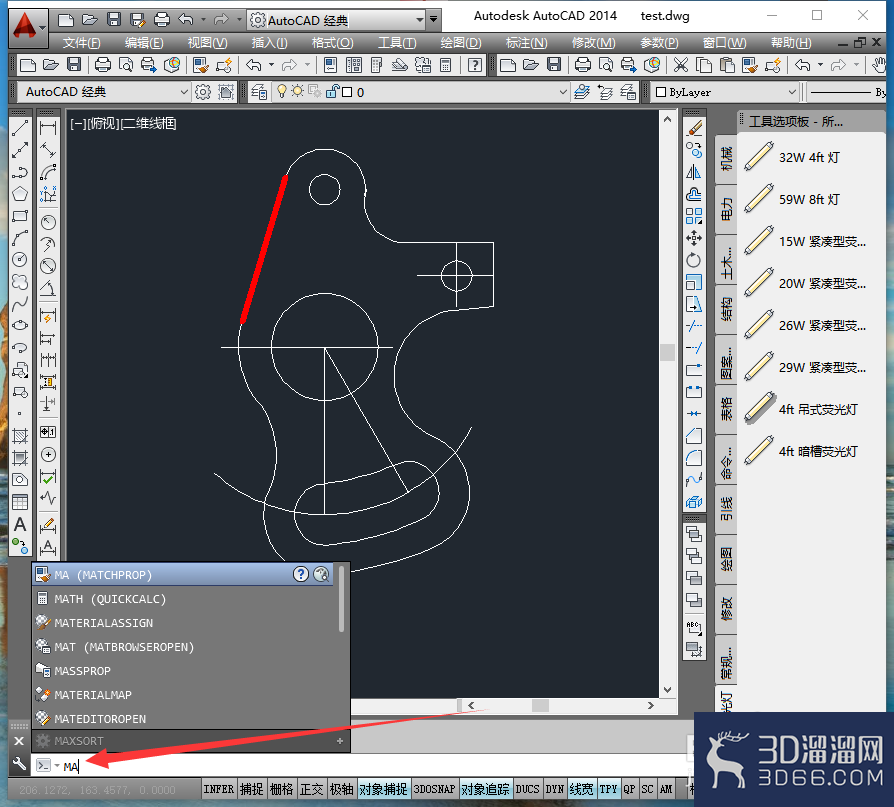This screenshot has height=807, width=894.
Task: Toggle 正交 ortho mode in status bar
Action: [311, 789]
